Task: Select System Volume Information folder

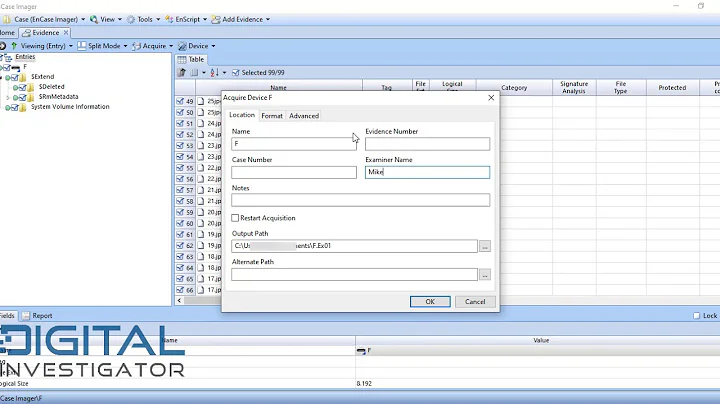Action: 70,107
